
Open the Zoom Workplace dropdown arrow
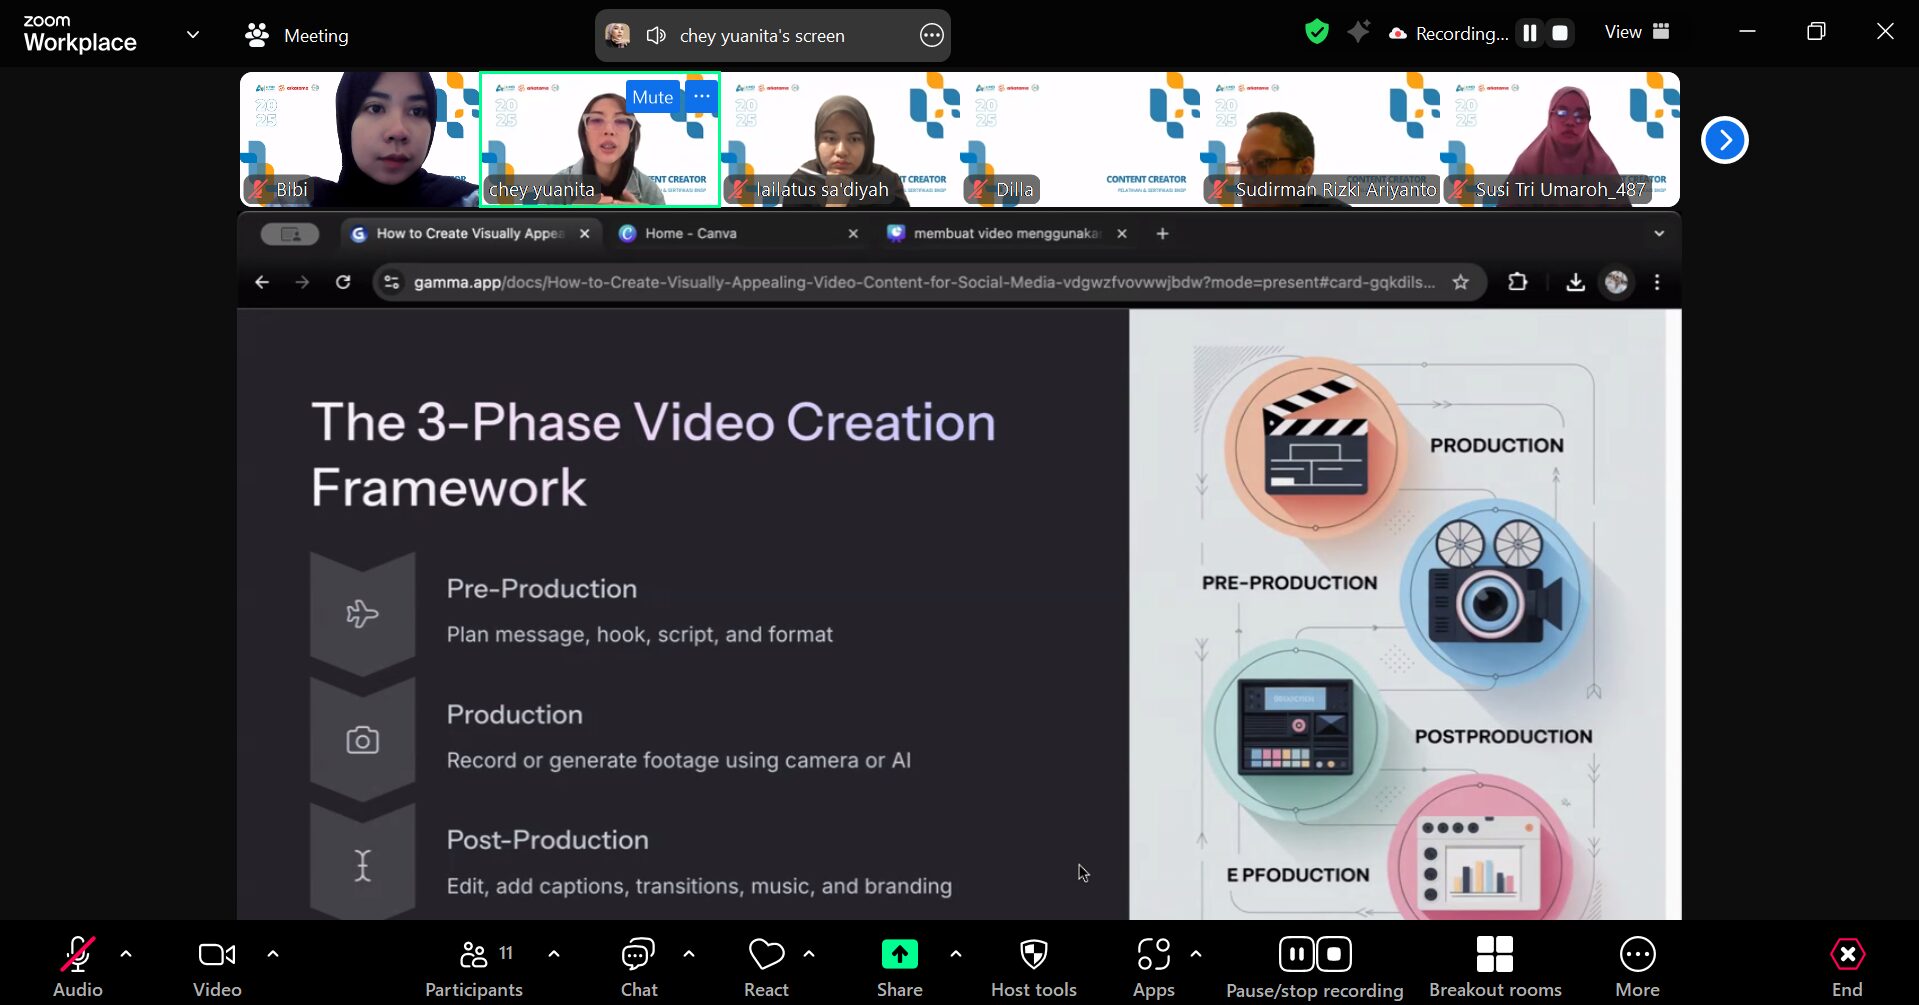(x=193, y=35)
